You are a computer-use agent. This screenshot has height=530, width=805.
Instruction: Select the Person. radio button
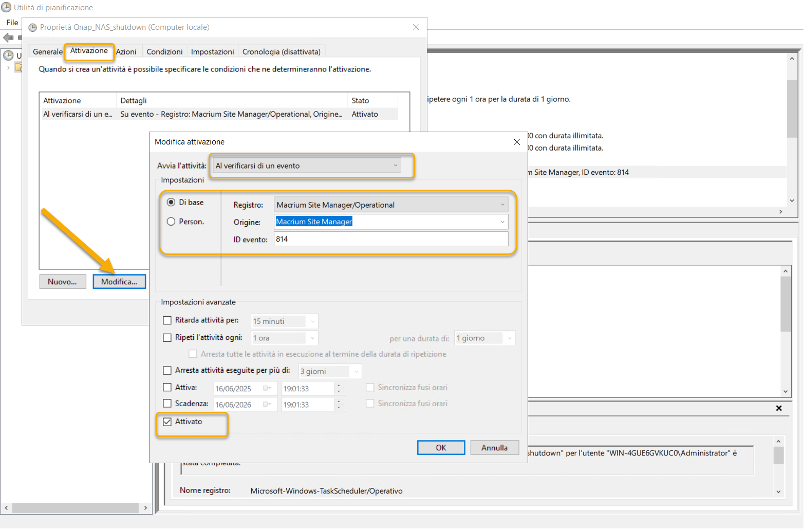[171, 222]
